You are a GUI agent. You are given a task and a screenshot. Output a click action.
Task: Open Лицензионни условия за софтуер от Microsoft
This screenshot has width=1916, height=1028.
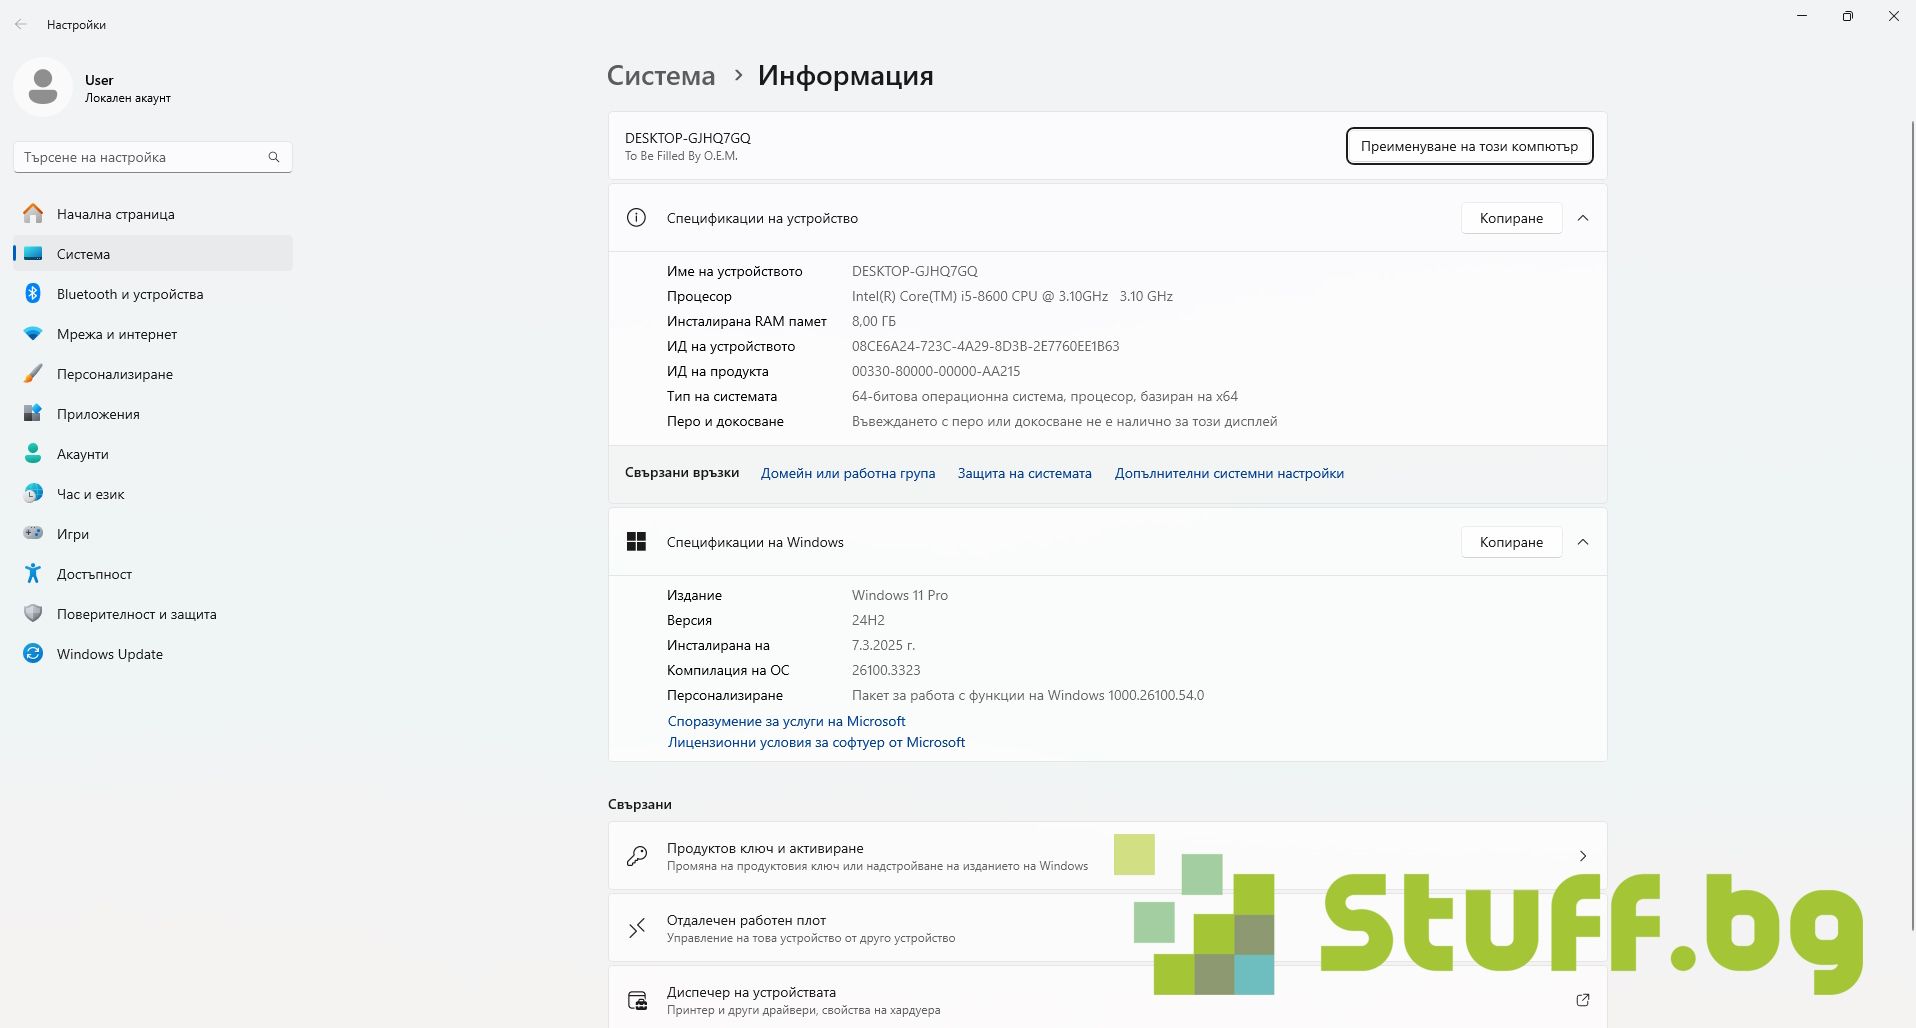pyautogui.click(x=816, y=742)
